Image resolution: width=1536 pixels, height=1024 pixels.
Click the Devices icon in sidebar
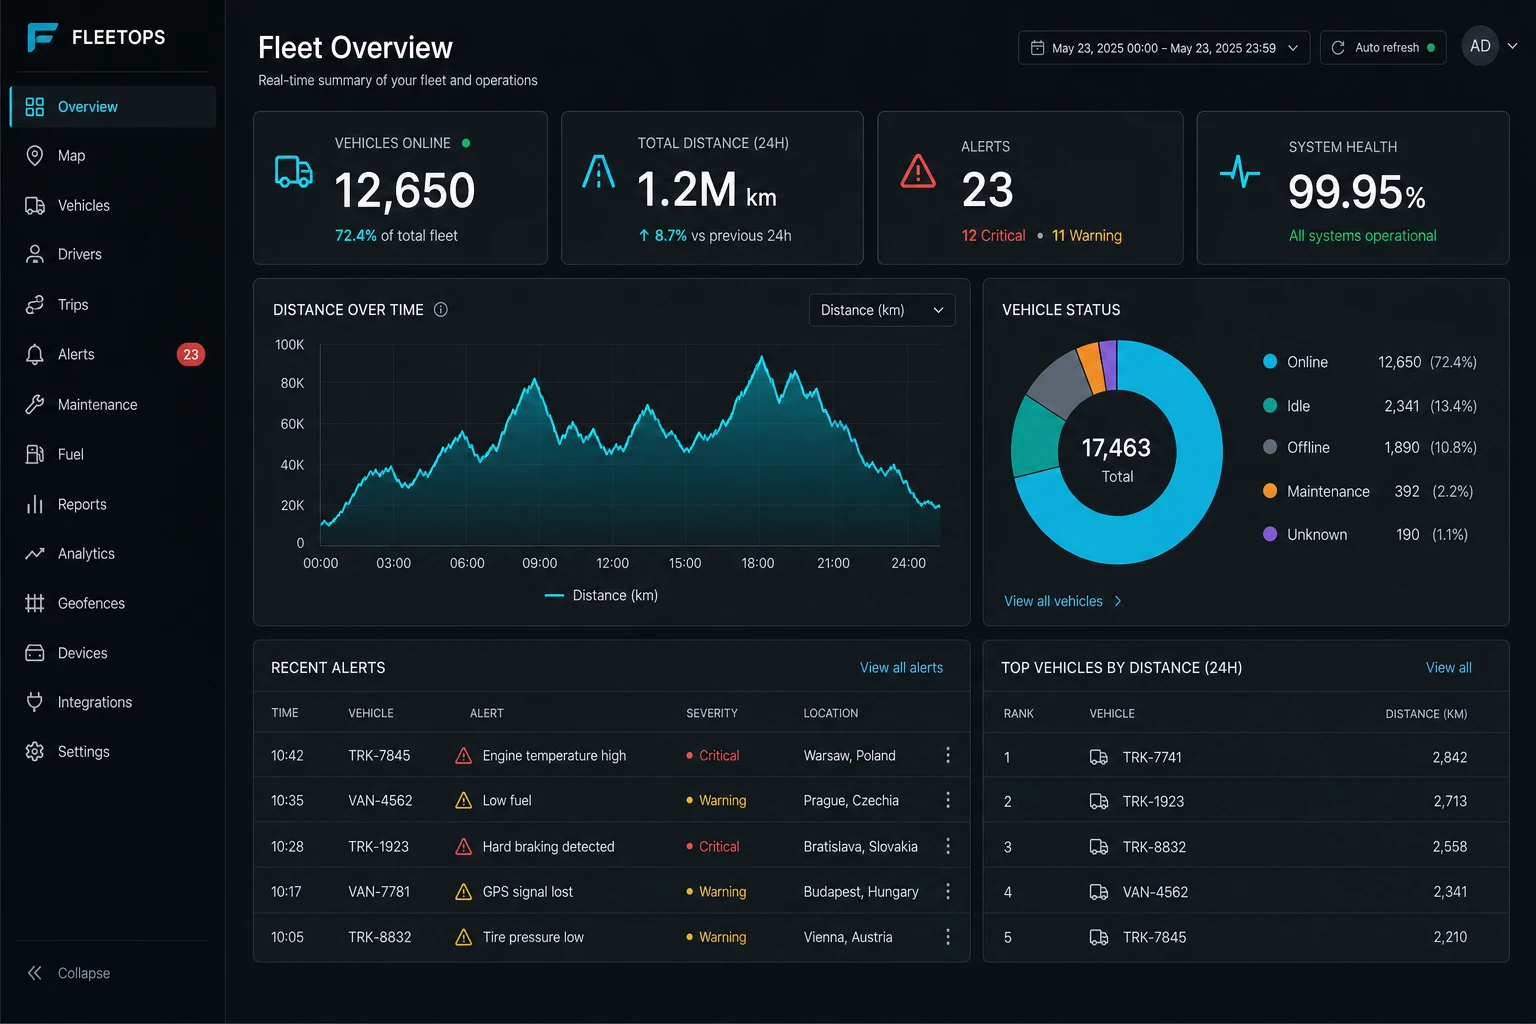coord(35,653)
